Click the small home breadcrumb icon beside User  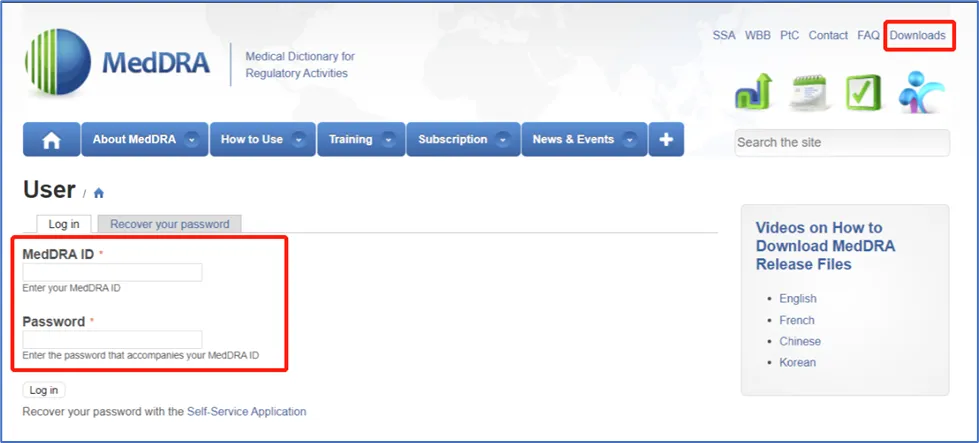click(99, 193)
